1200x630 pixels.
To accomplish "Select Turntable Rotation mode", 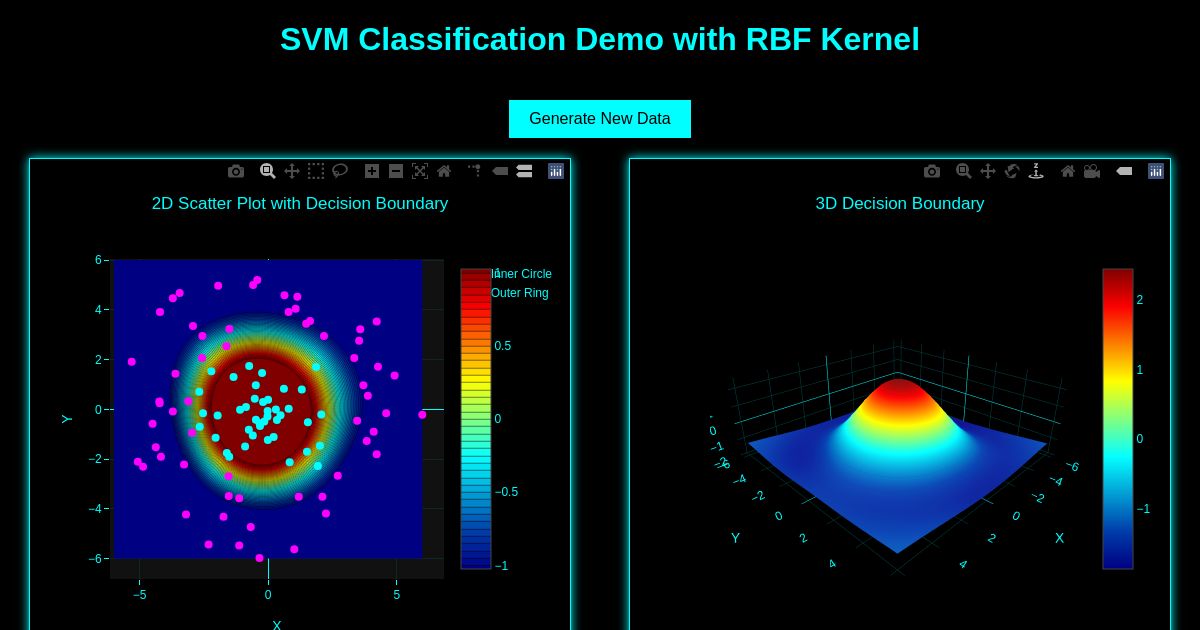I will [1036, 171].
